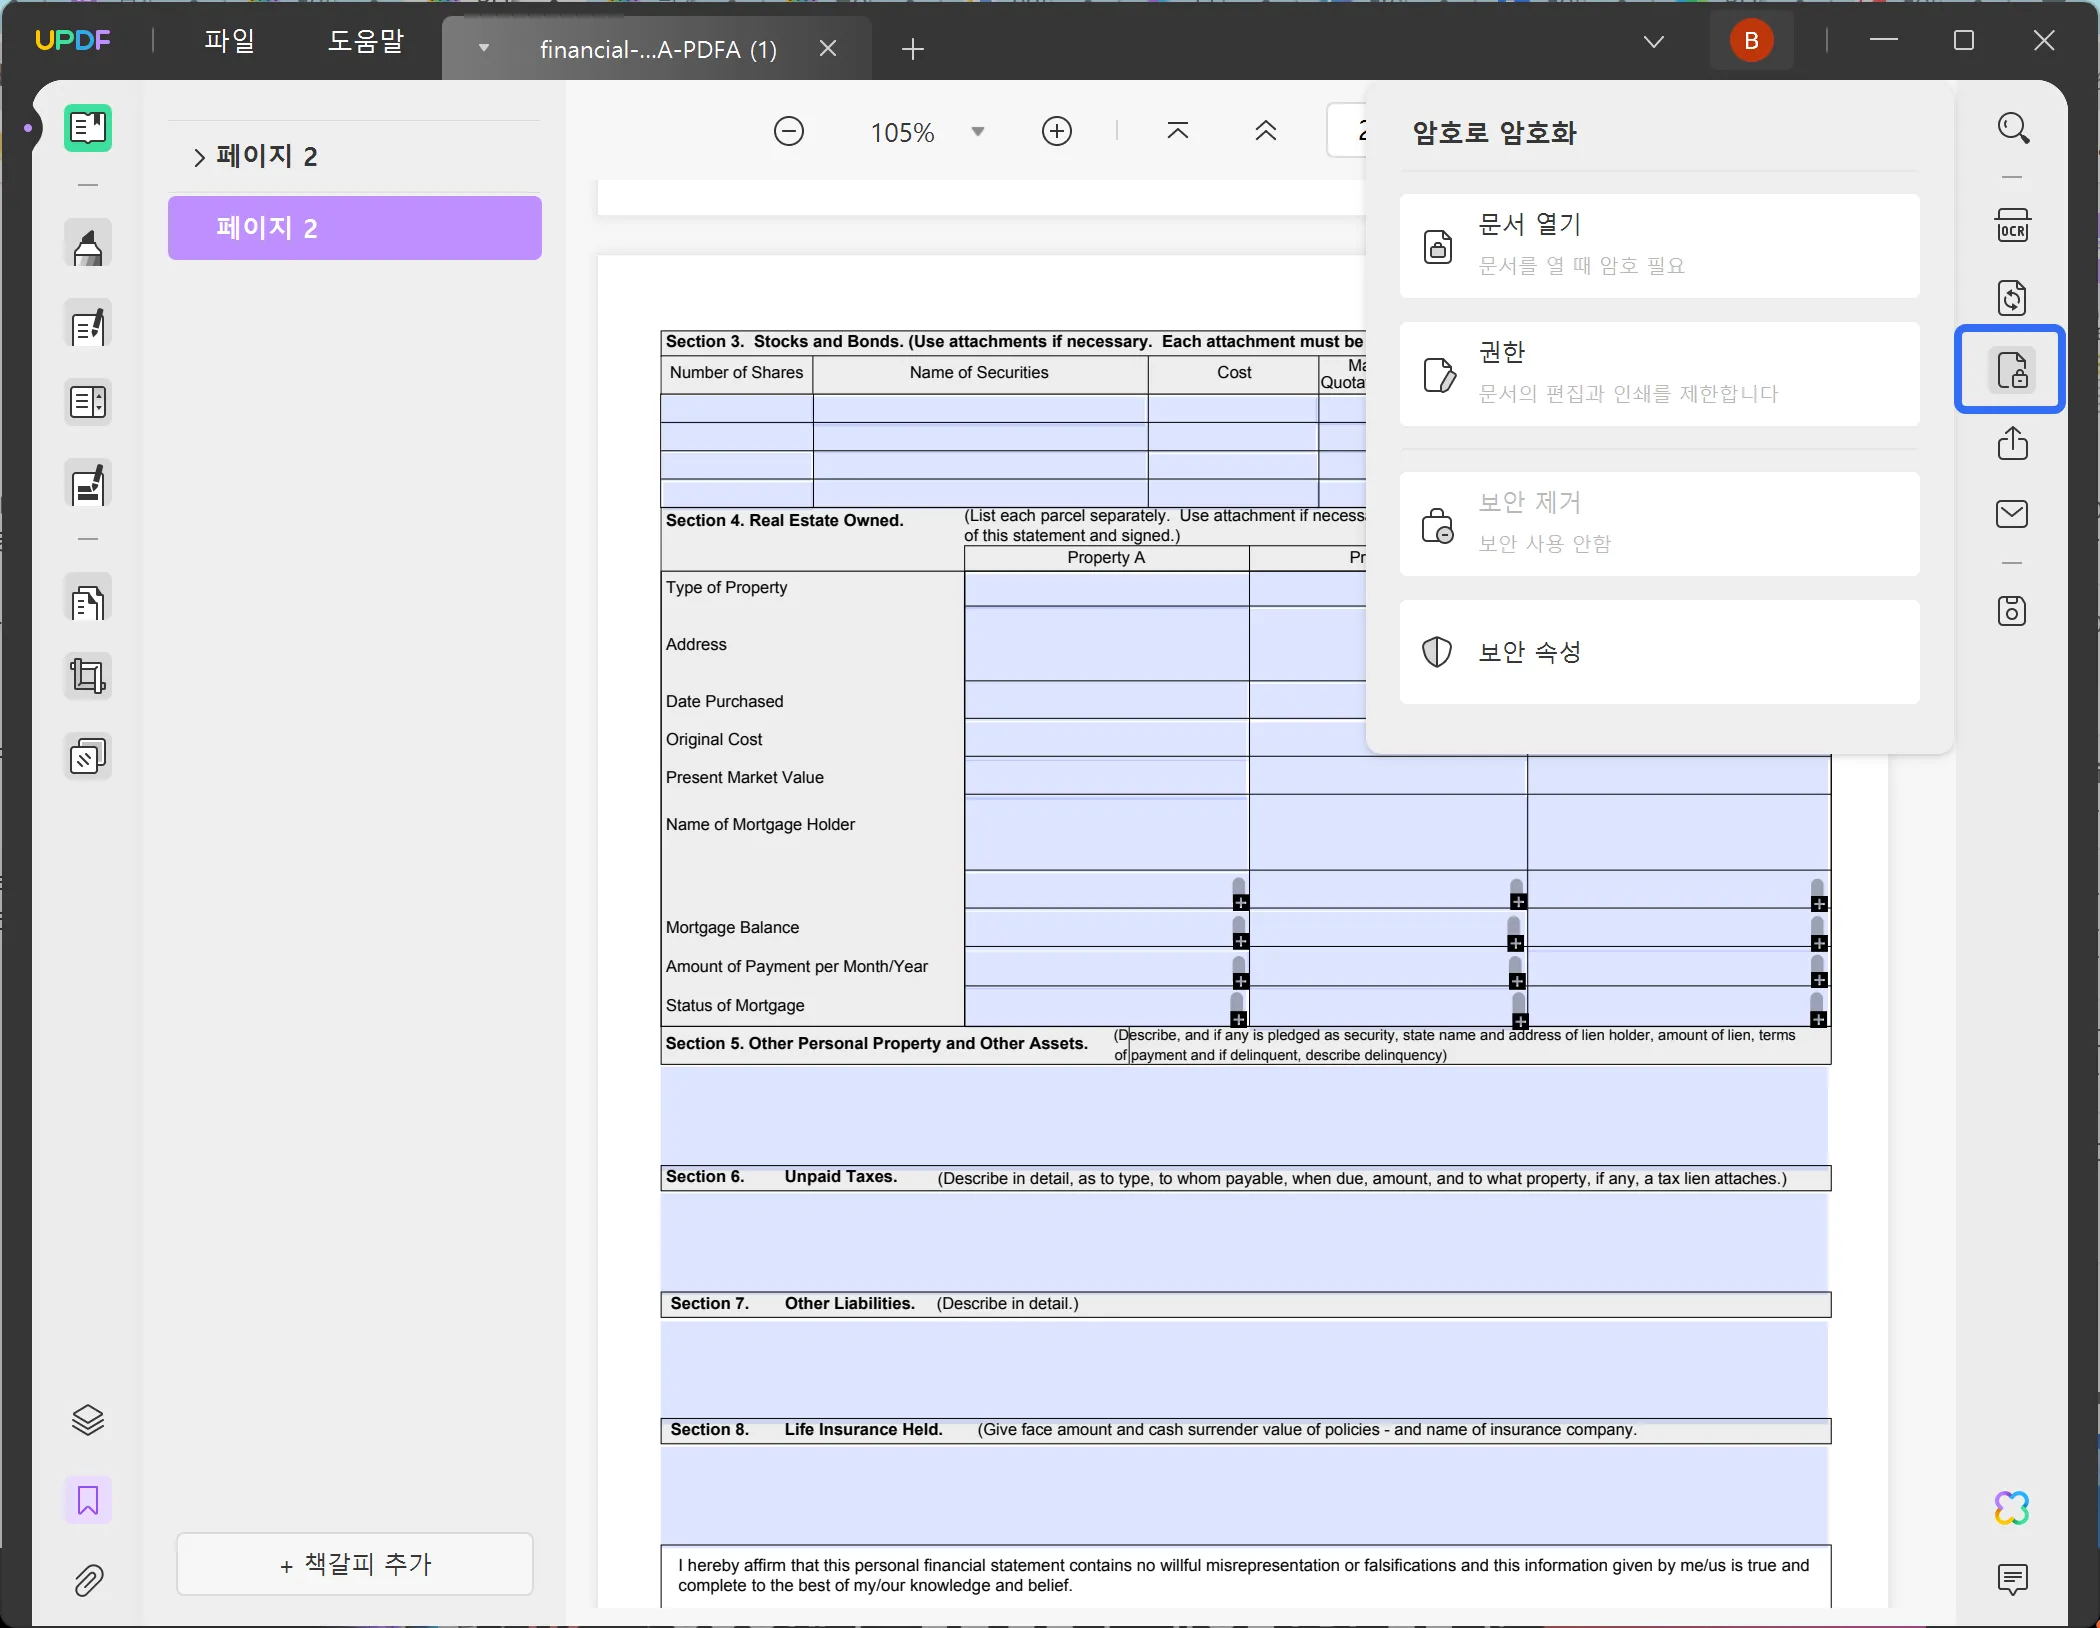Expand the 페이지 2 bookmark tree item
Viewport: 2100px width, 1628px height.
199,157
